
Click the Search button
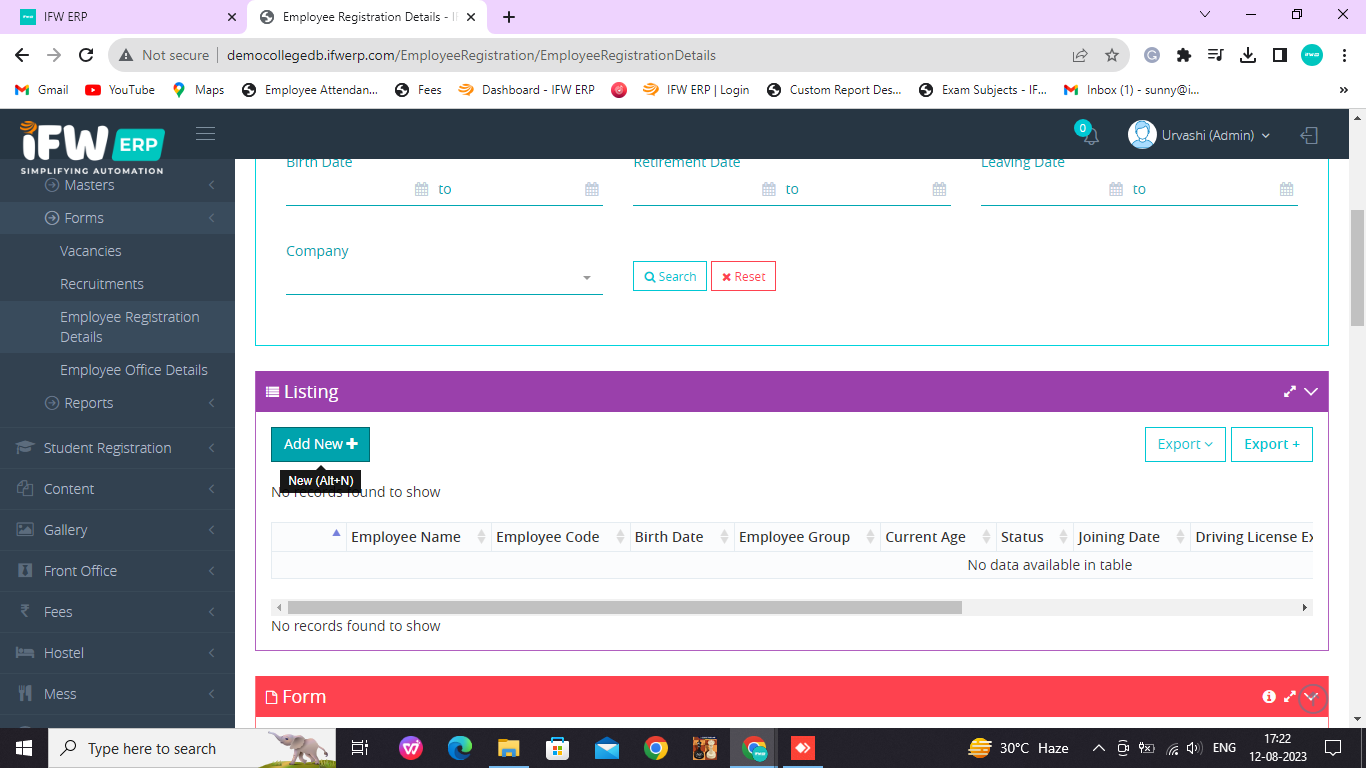pyautogui.click(x=670, y=276)
